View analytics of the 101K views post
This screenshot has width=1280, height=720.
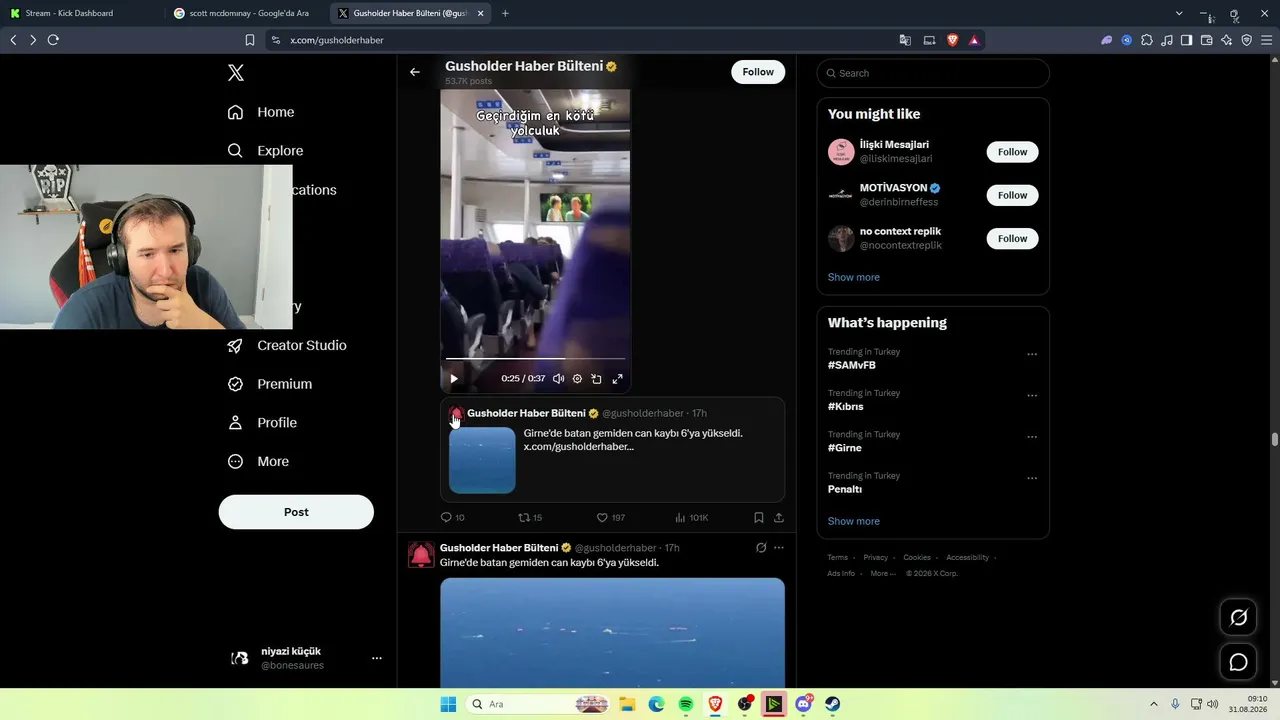691,517
